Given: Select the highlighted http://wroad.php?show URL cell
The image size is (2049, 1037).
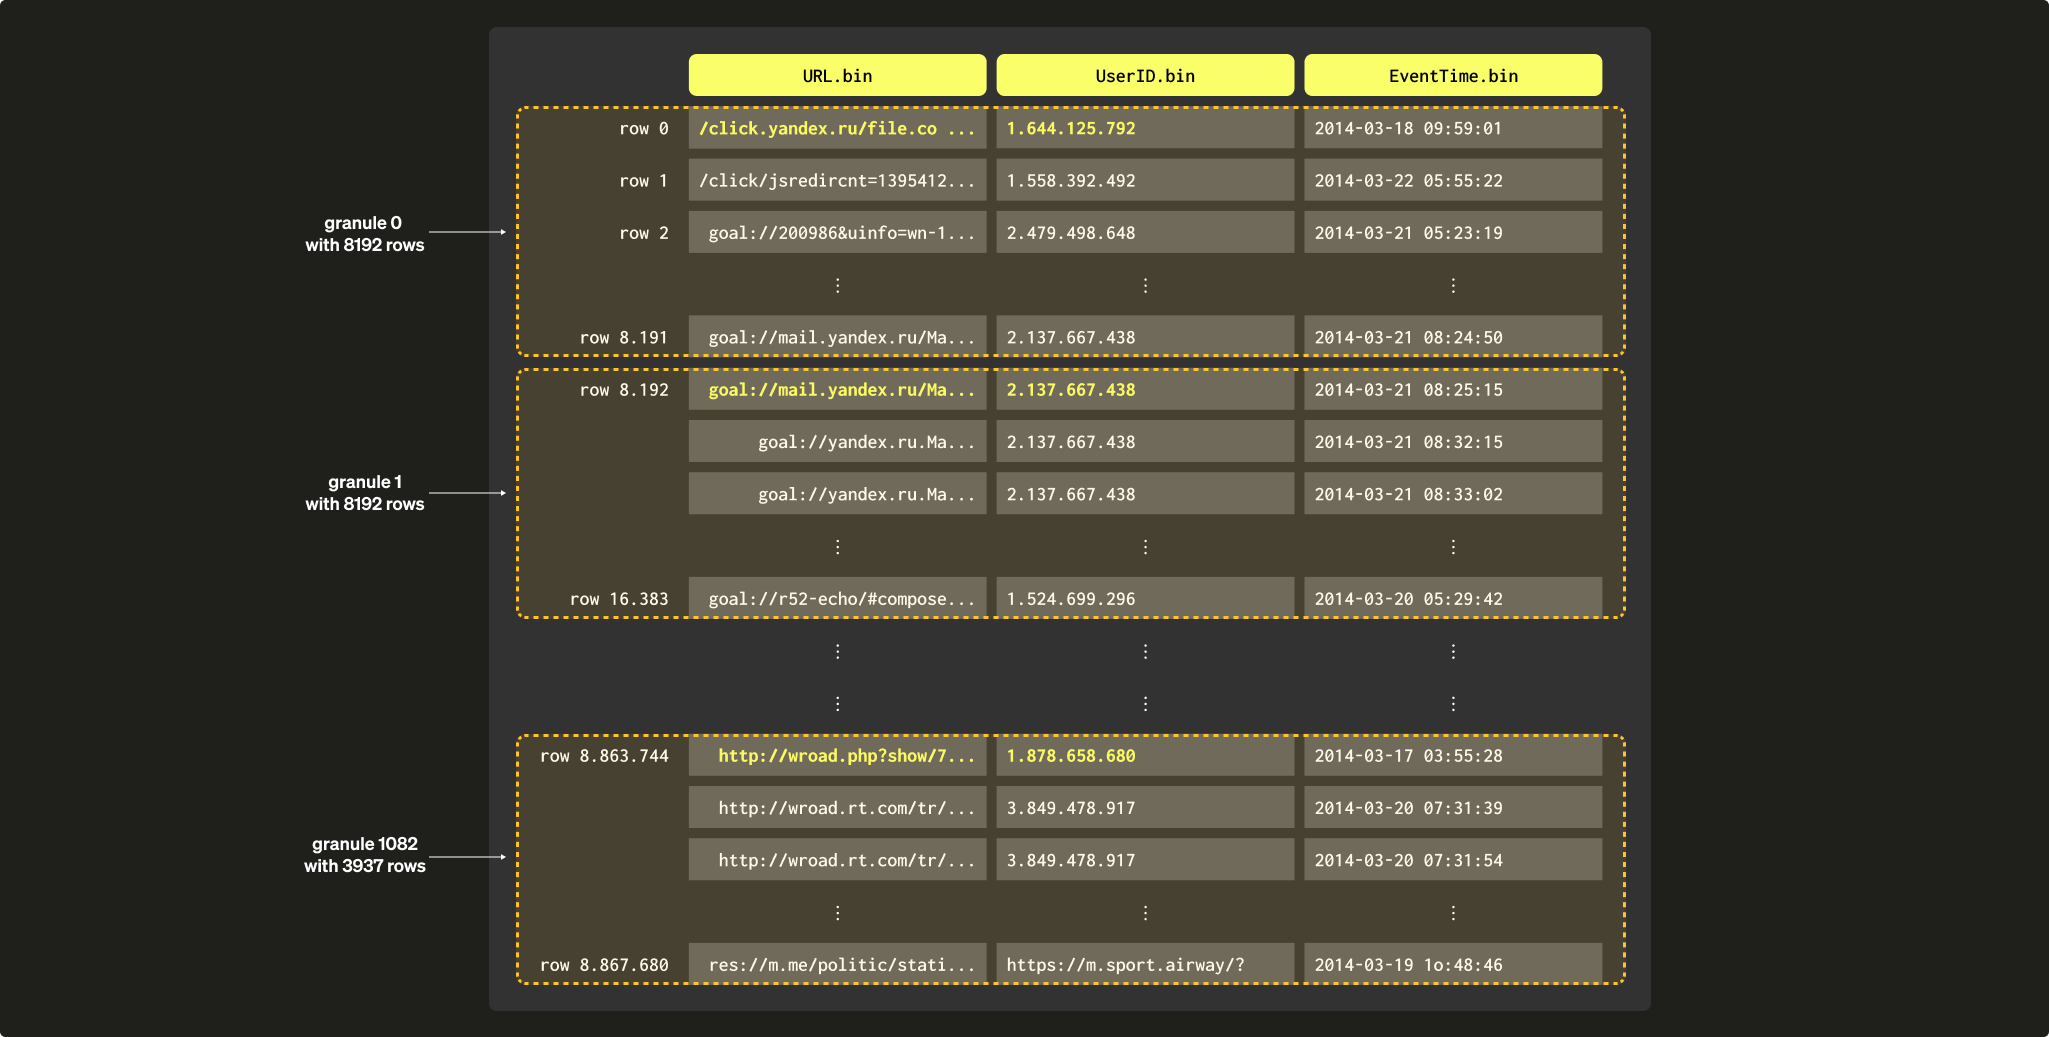Looking at the screenshot, I should pos(837,756).
